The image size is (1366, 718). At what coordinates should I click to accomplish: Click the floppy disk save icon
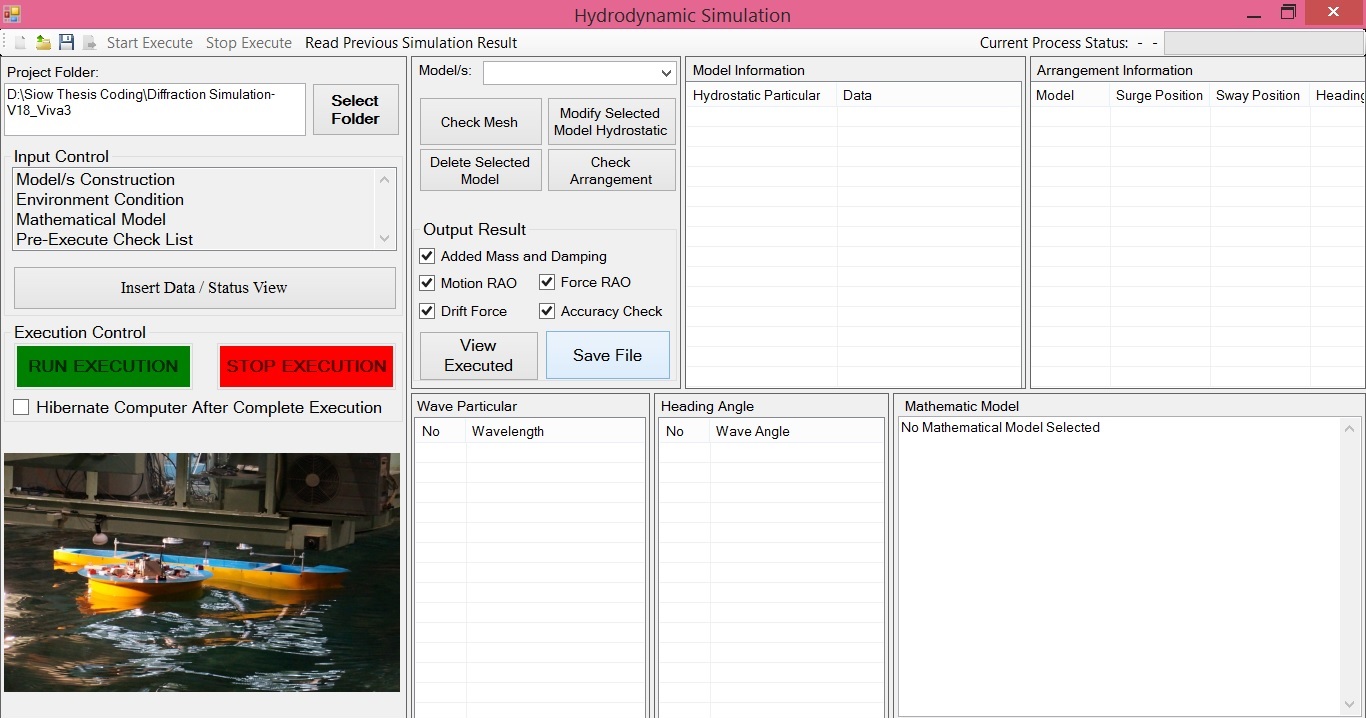tap(66, 43)
